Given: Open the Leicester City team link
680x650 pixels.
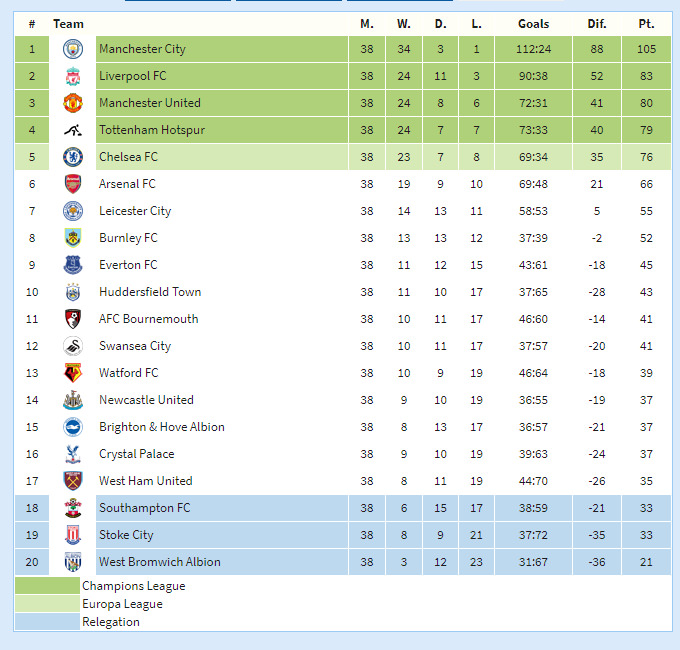Looking at the screenshot, I should (x=135, y=211).
